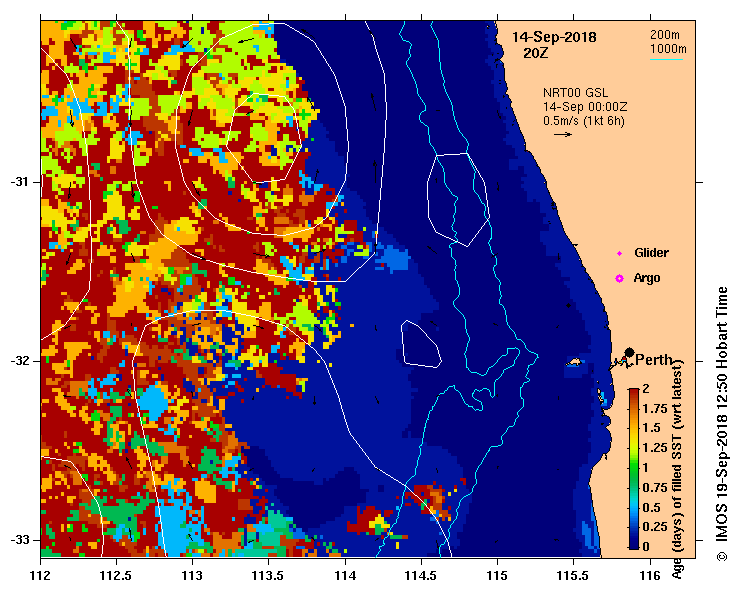Click the 112 longitude axis label
This screenshot has width=739, height=592.
(x=41, y=576)
